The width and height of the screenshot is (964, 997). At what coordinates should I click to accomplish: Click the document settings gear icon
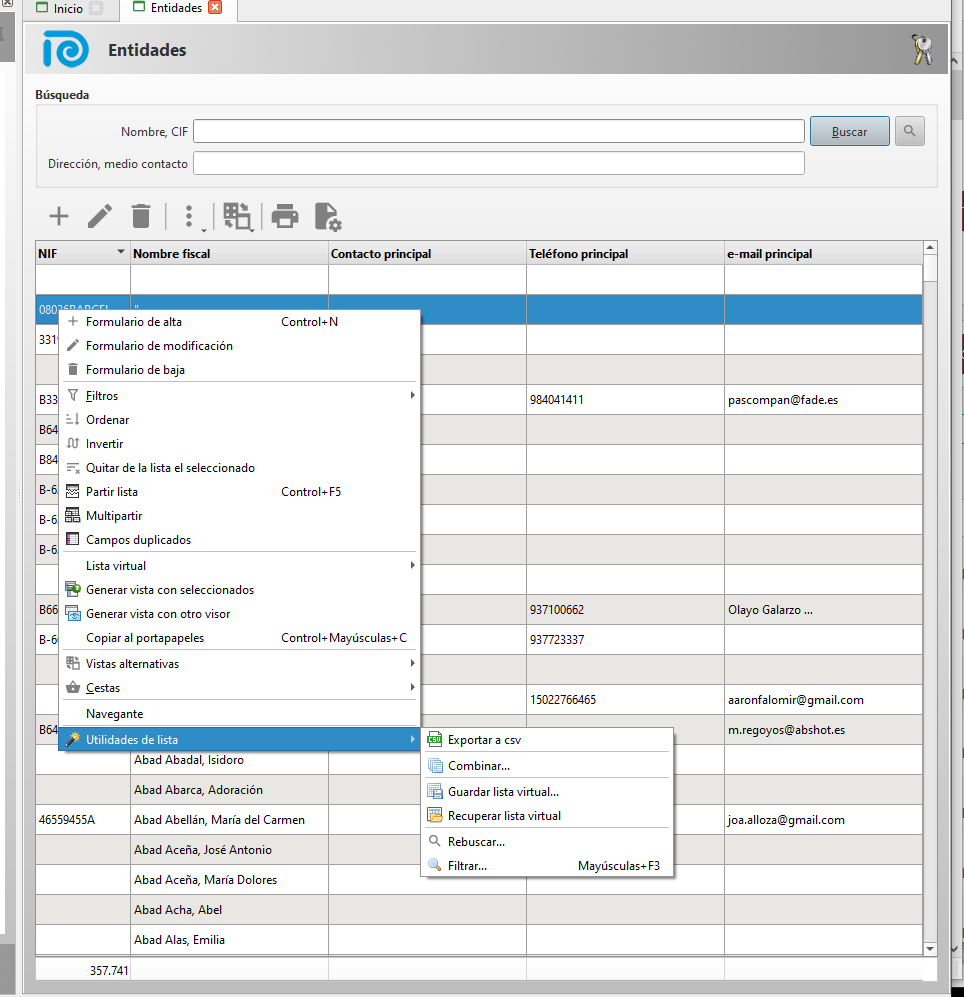(x=328, y=216)
